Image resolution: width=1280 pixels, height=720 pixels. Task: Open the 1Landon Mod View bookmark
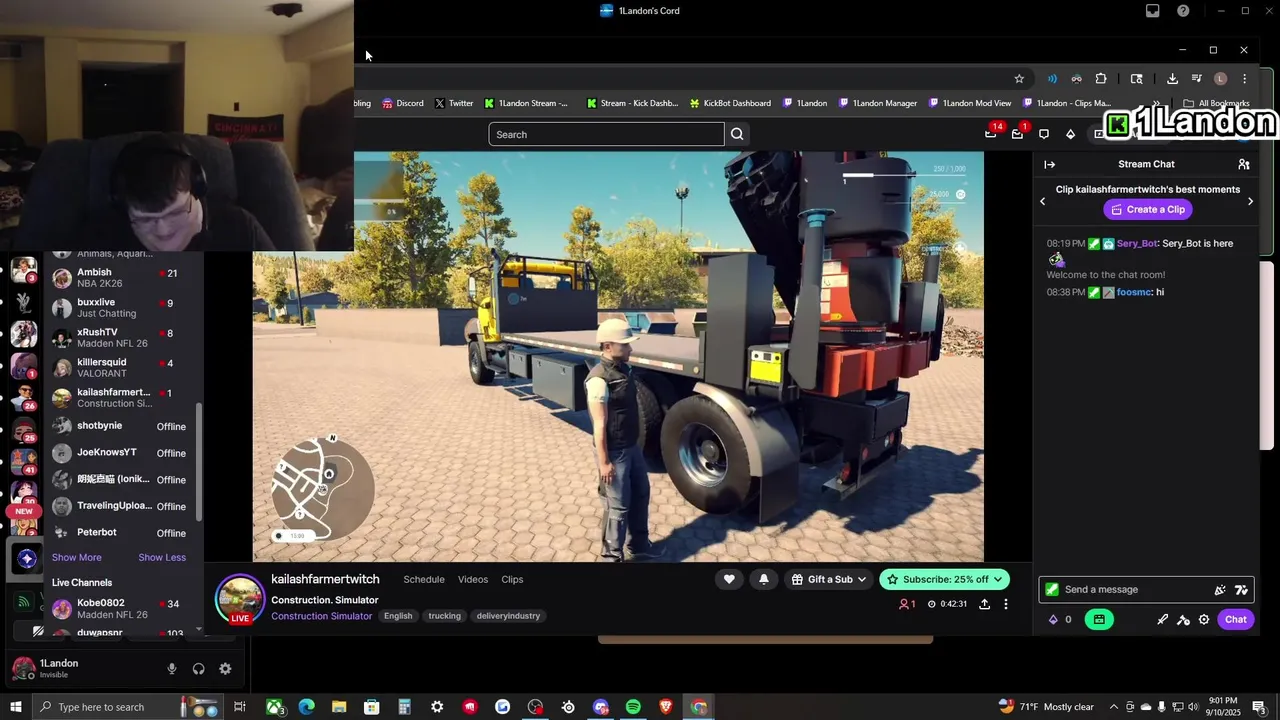(x=970, y=103)
